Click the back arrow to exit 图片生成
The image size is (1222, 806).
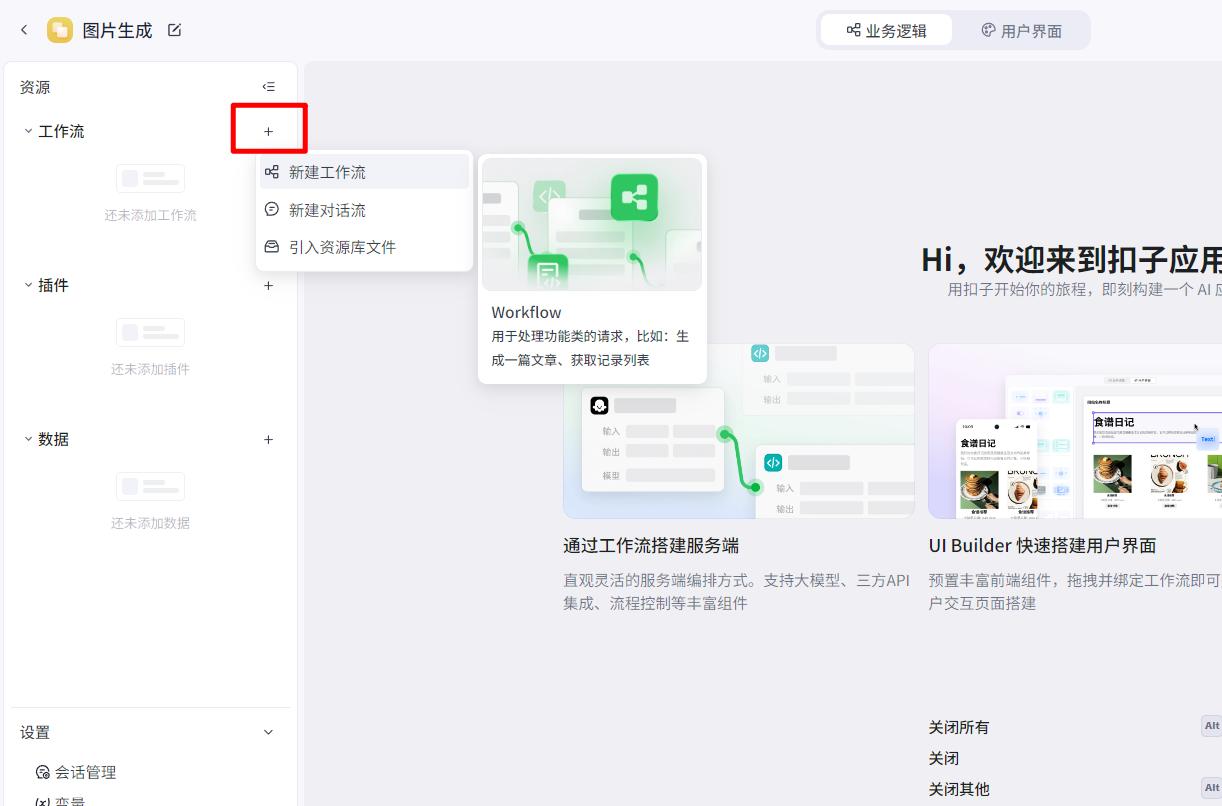click(23, 30)
